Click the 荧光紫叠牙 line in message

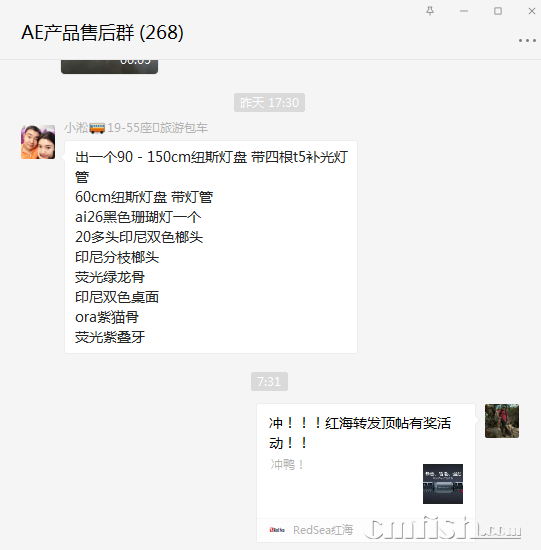point(110,337)
